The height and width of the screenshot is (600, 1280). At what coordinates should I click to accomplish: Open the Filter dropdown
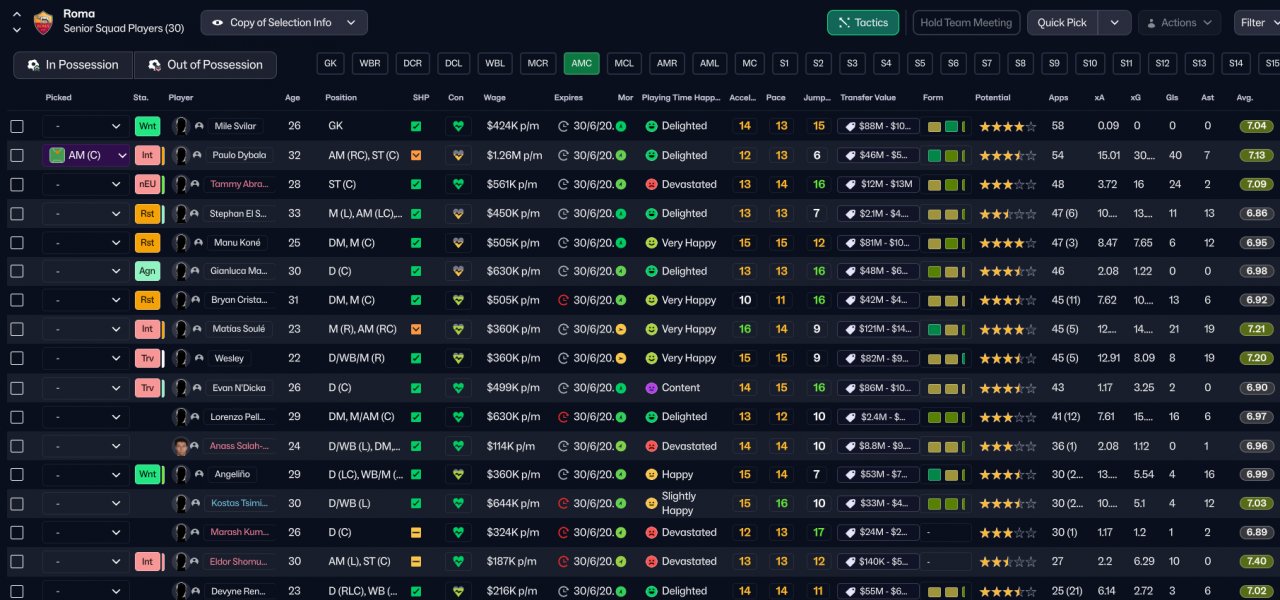pos(1258,22)
